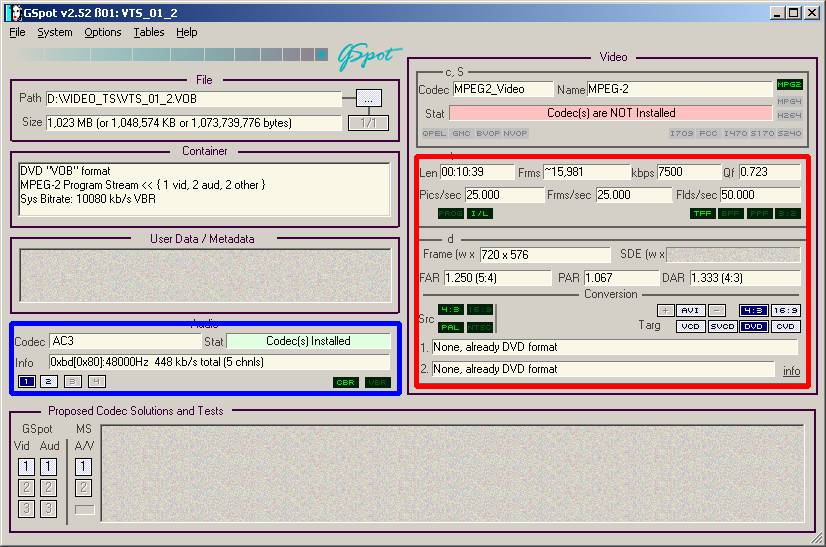826x547 pixels.
Task: Click MS A/V test button 1
Action: (83, 466)
